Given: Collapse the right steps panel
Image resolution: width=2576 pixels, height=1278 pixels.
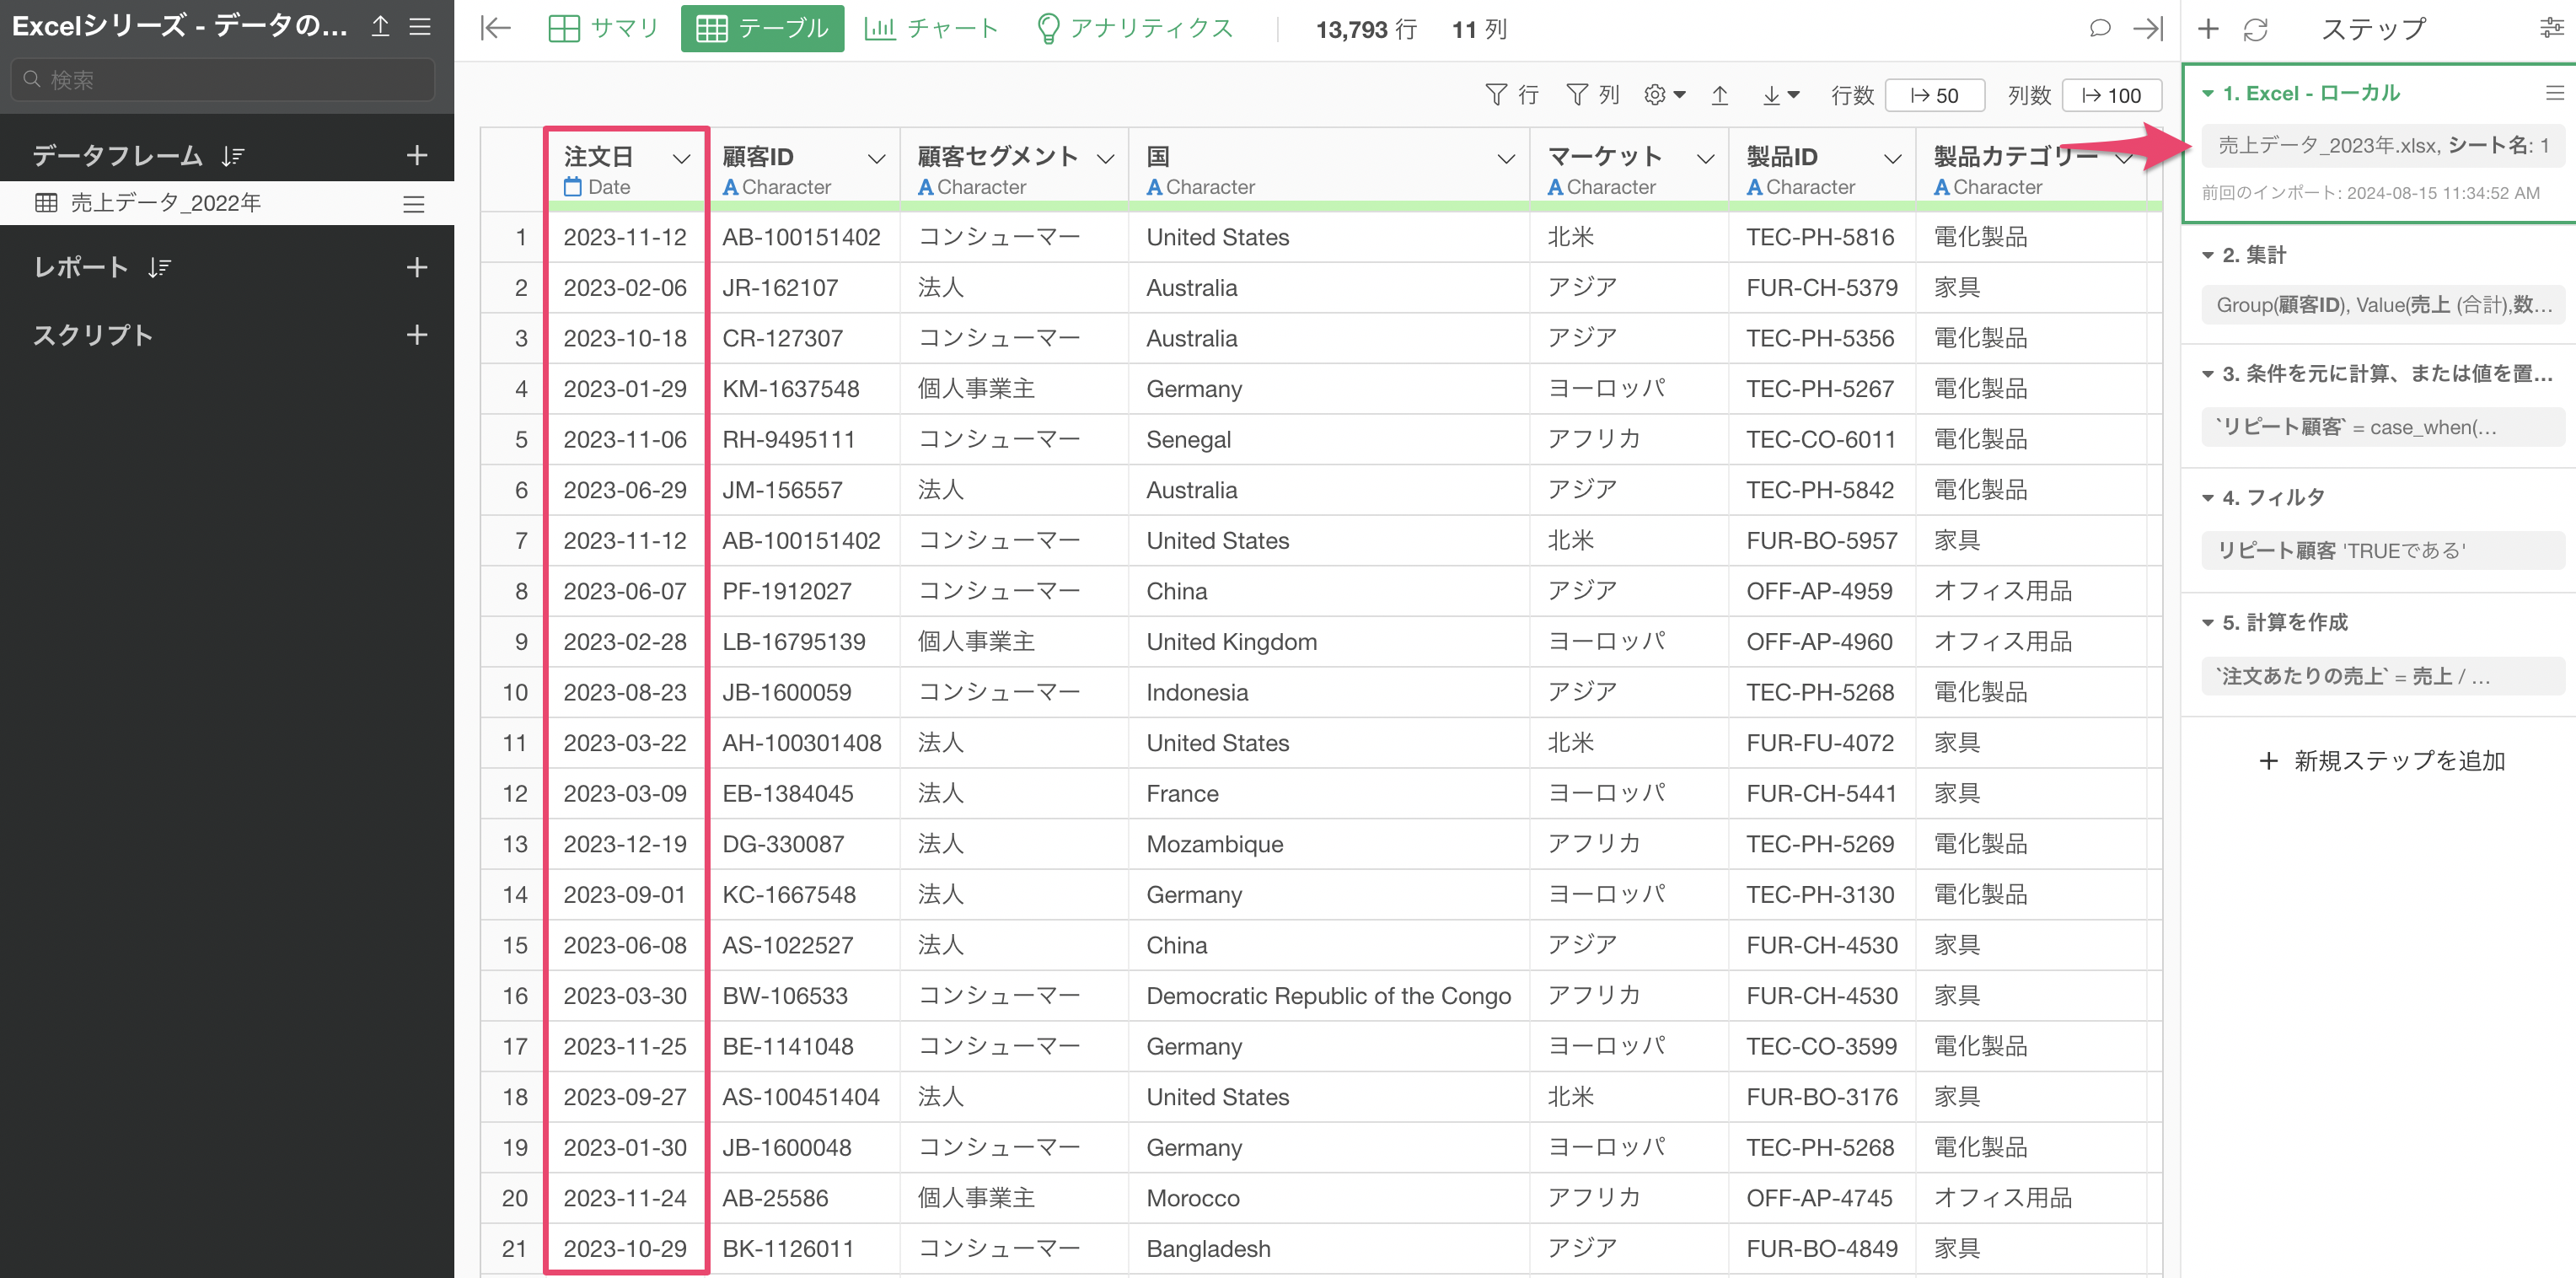Looking at the screenshot, I should [x=2147, y=28].
